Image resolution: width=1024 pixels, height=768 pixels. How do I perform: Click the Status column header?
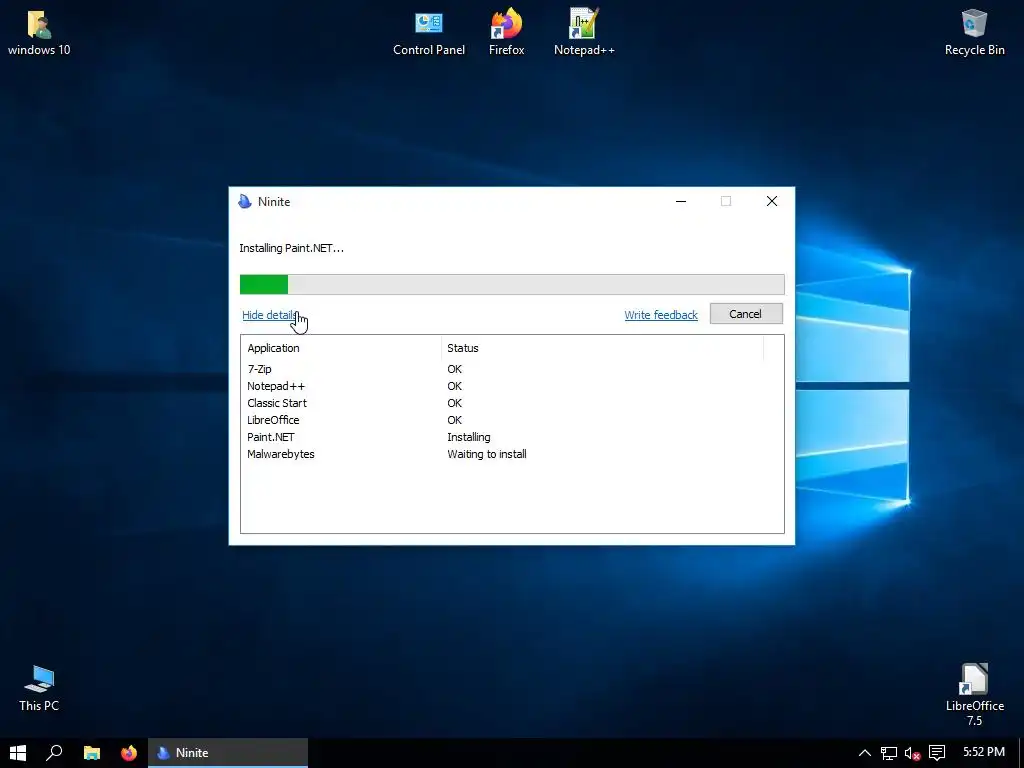coord(602,348)
